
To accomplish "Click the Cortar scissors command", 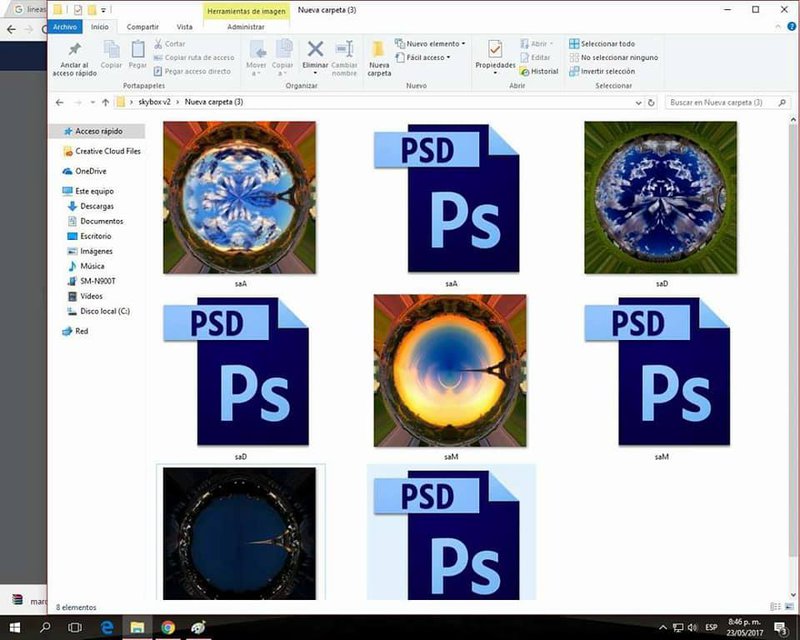I will point(170,44).
